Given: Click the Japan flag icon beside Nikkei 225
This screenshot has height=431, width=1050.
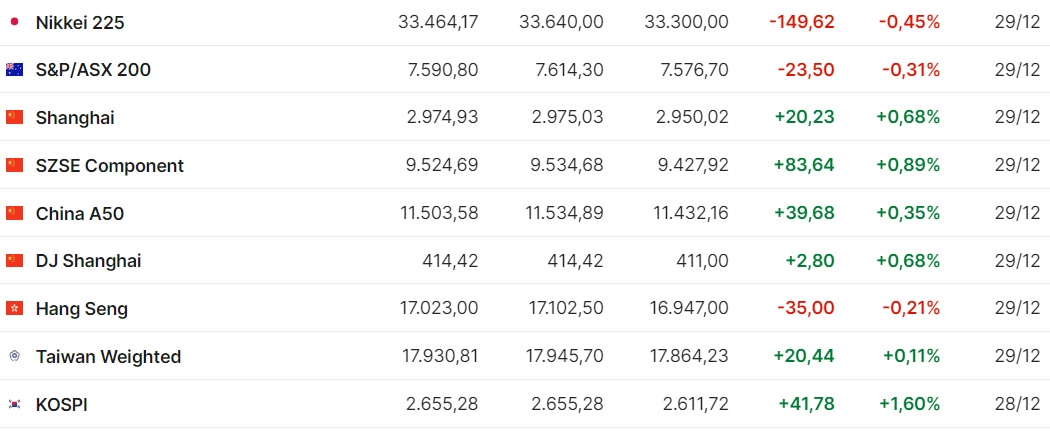Looking at the screenshot, I should click(14, 22).
